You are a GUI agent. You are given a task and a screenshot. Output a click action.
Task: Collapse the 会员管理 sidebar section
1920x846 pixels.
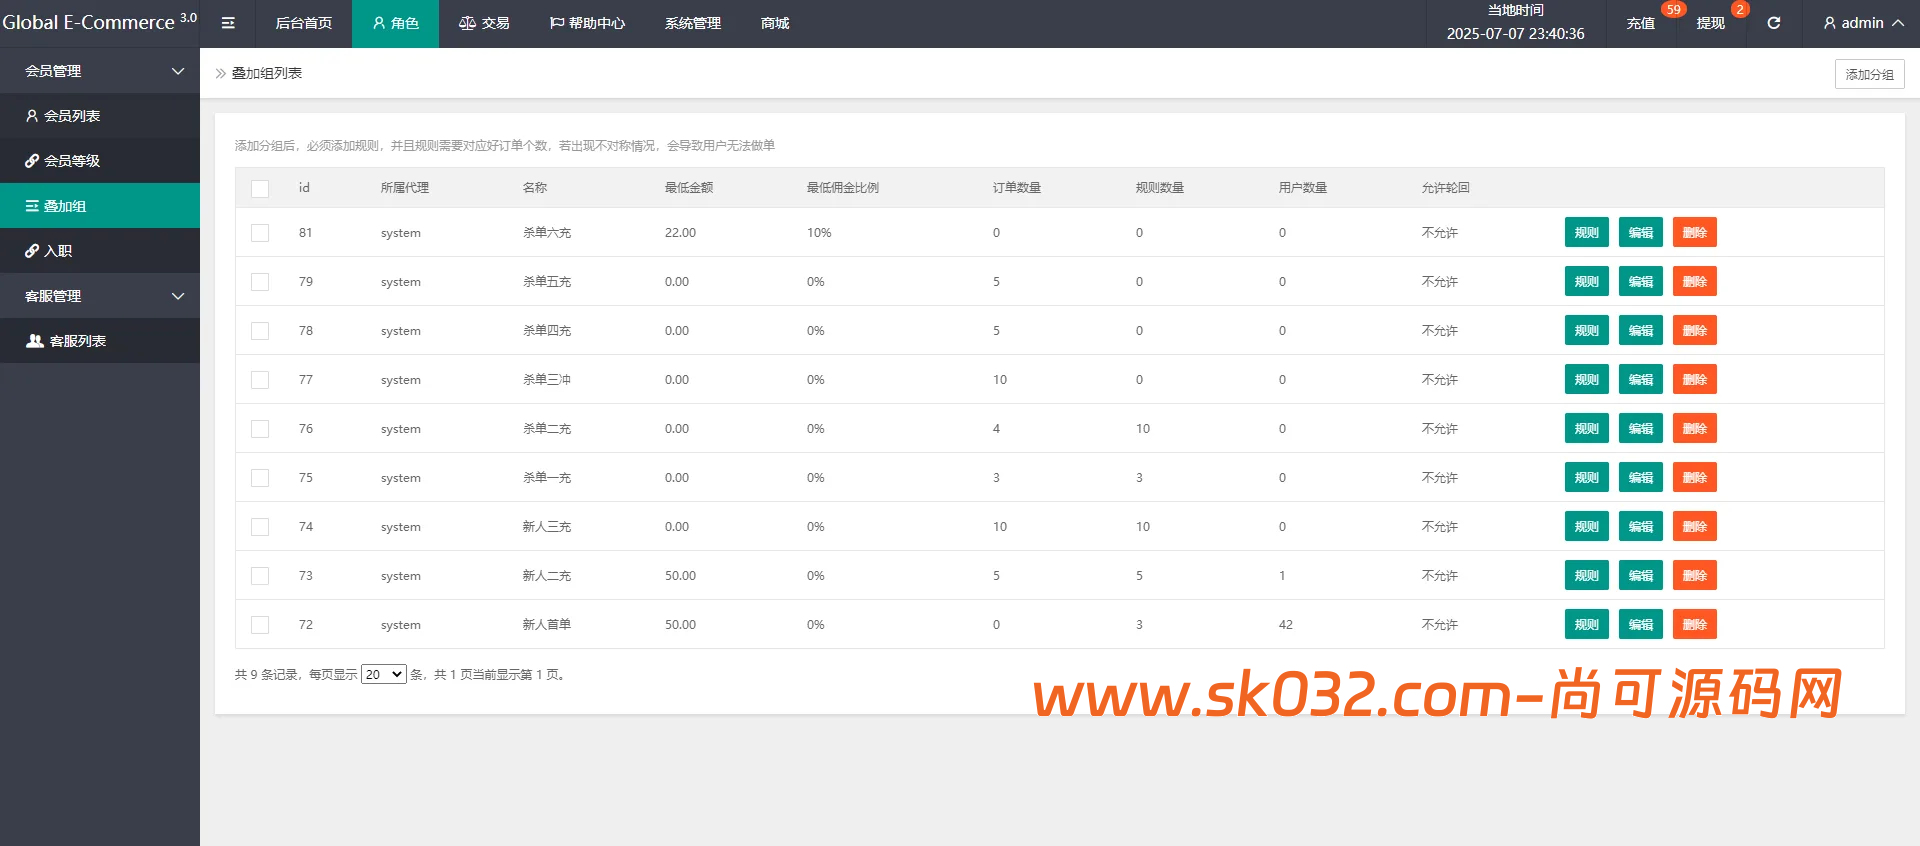pyautogui.click(x=100, y=71)
